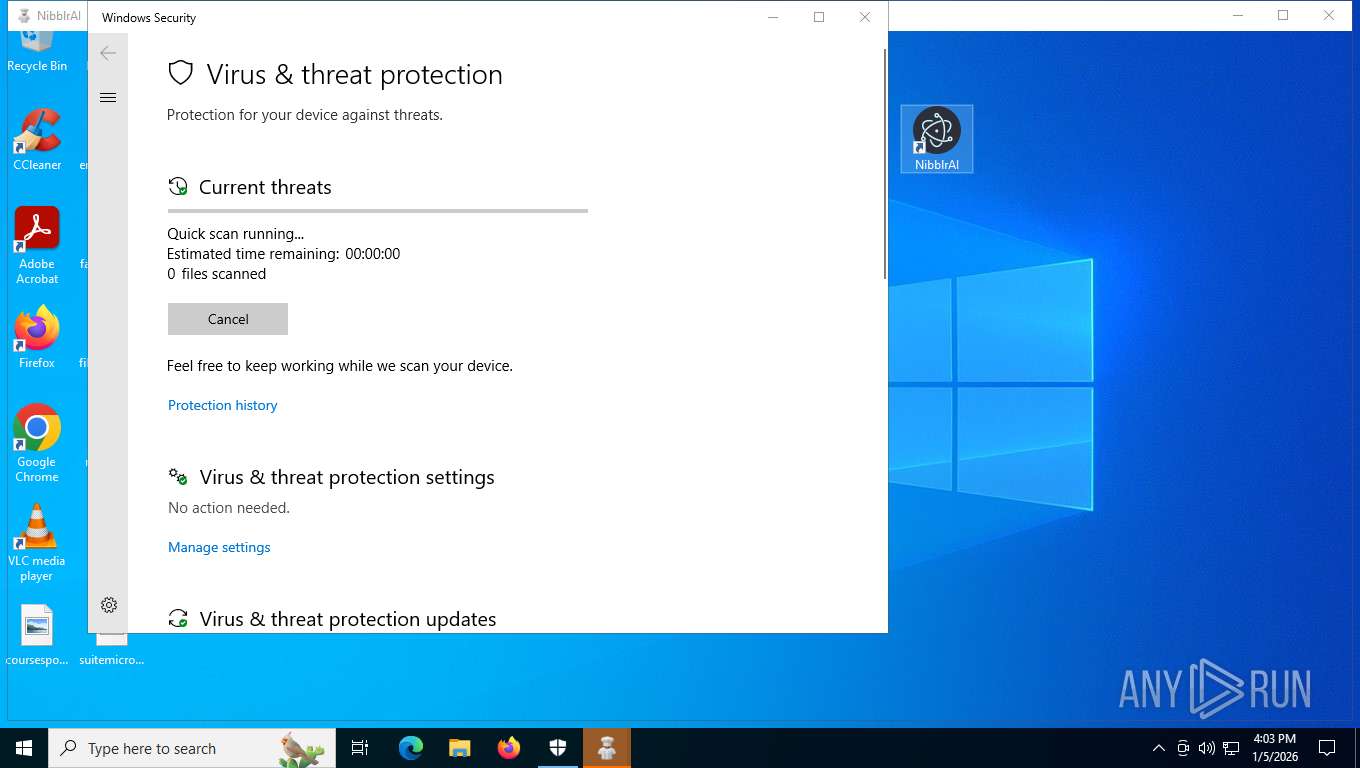The height and width of the screenshot is (768, 1360).
Task: Open the taskbar clock and date
Action: pyautogui.click(x=1275, y=748)
